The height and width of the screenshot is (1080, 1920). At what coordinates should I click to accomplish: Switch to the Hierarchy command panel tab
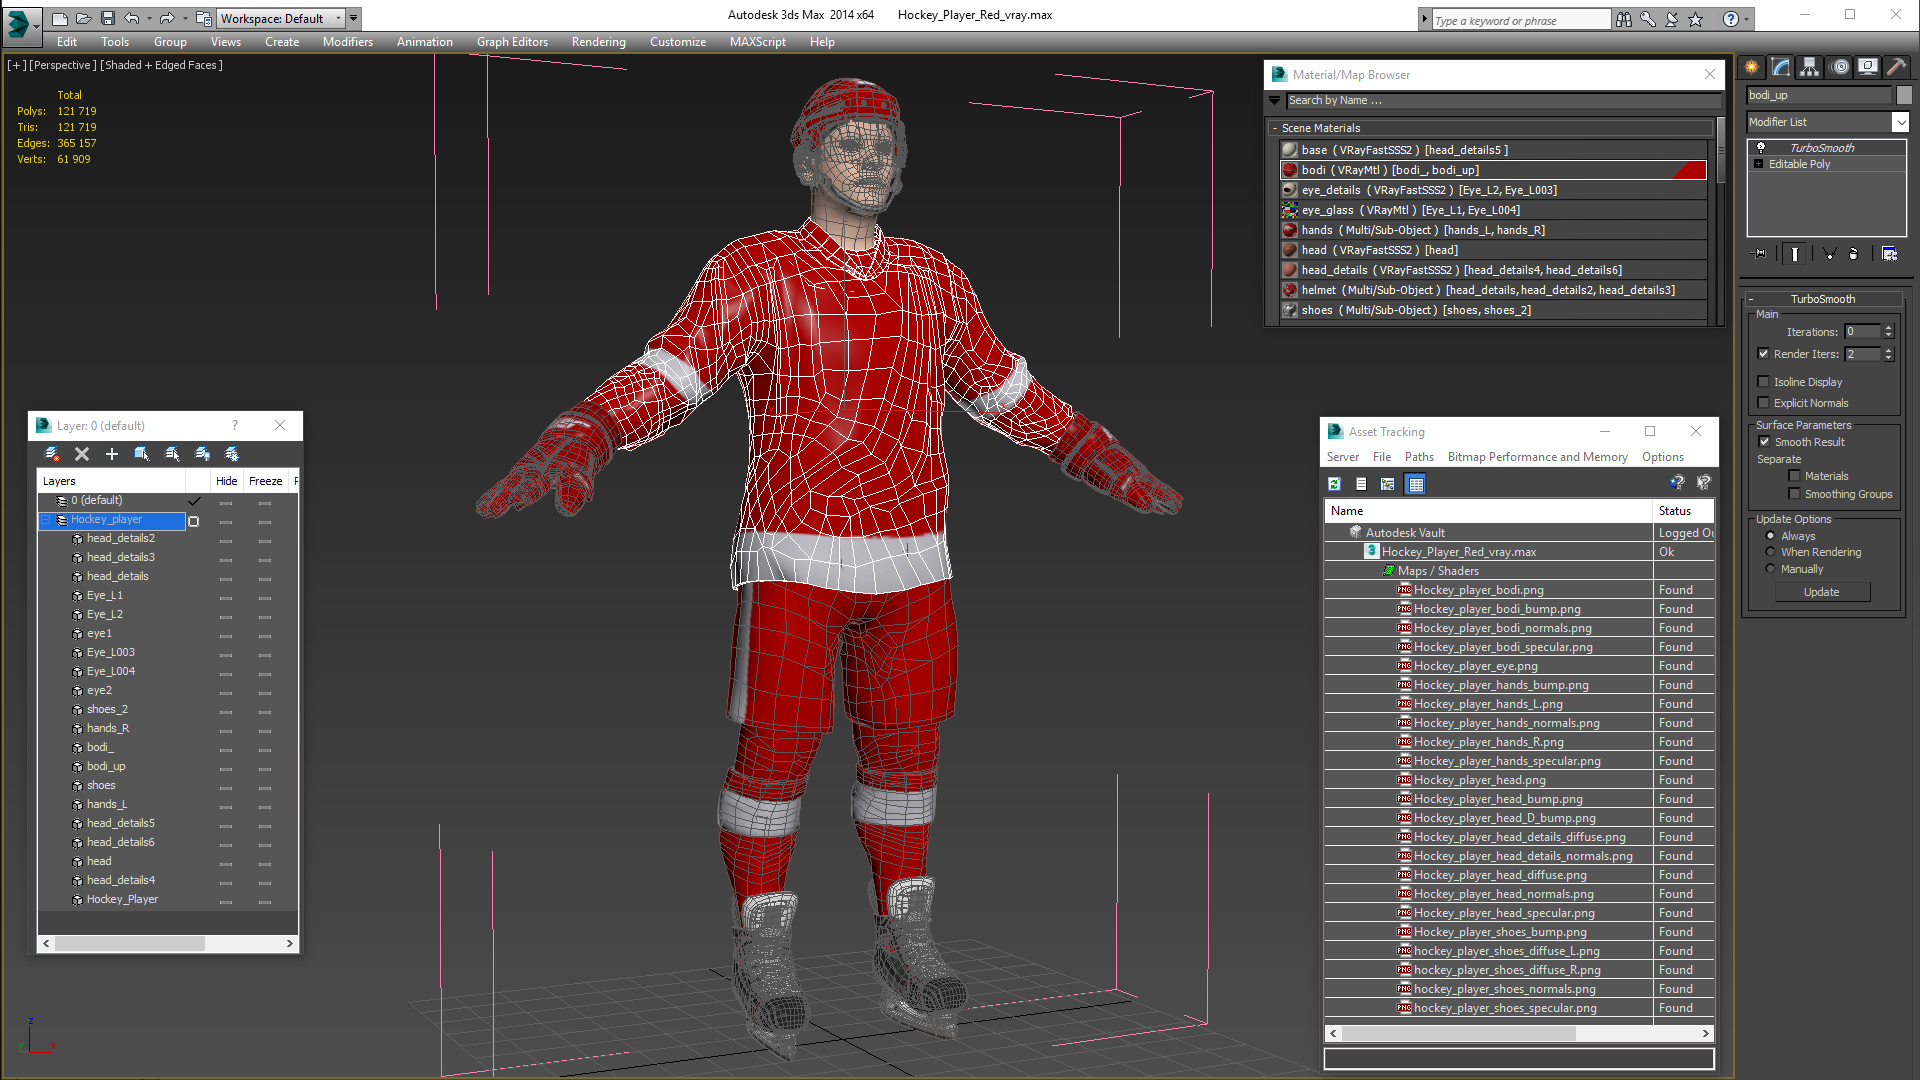[1810, 67]
